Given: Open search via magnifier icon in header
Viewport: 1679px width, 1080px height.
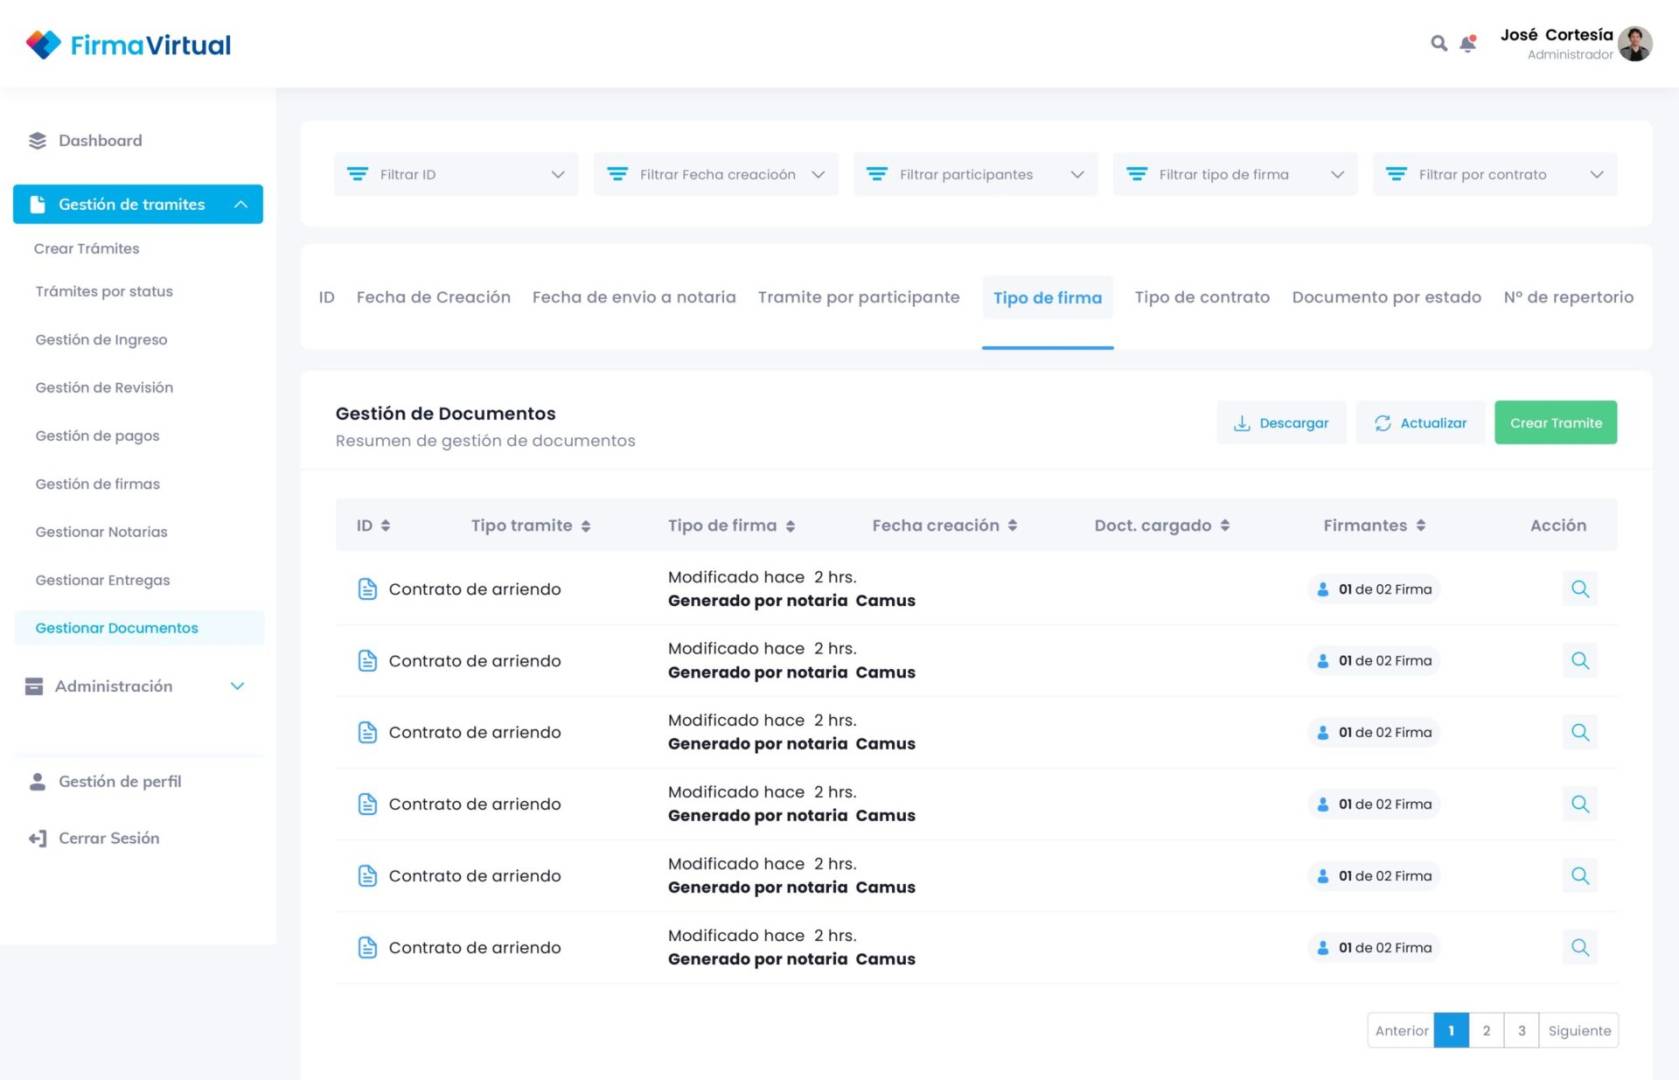Looking at the screenshot, I should point(1438,43).
